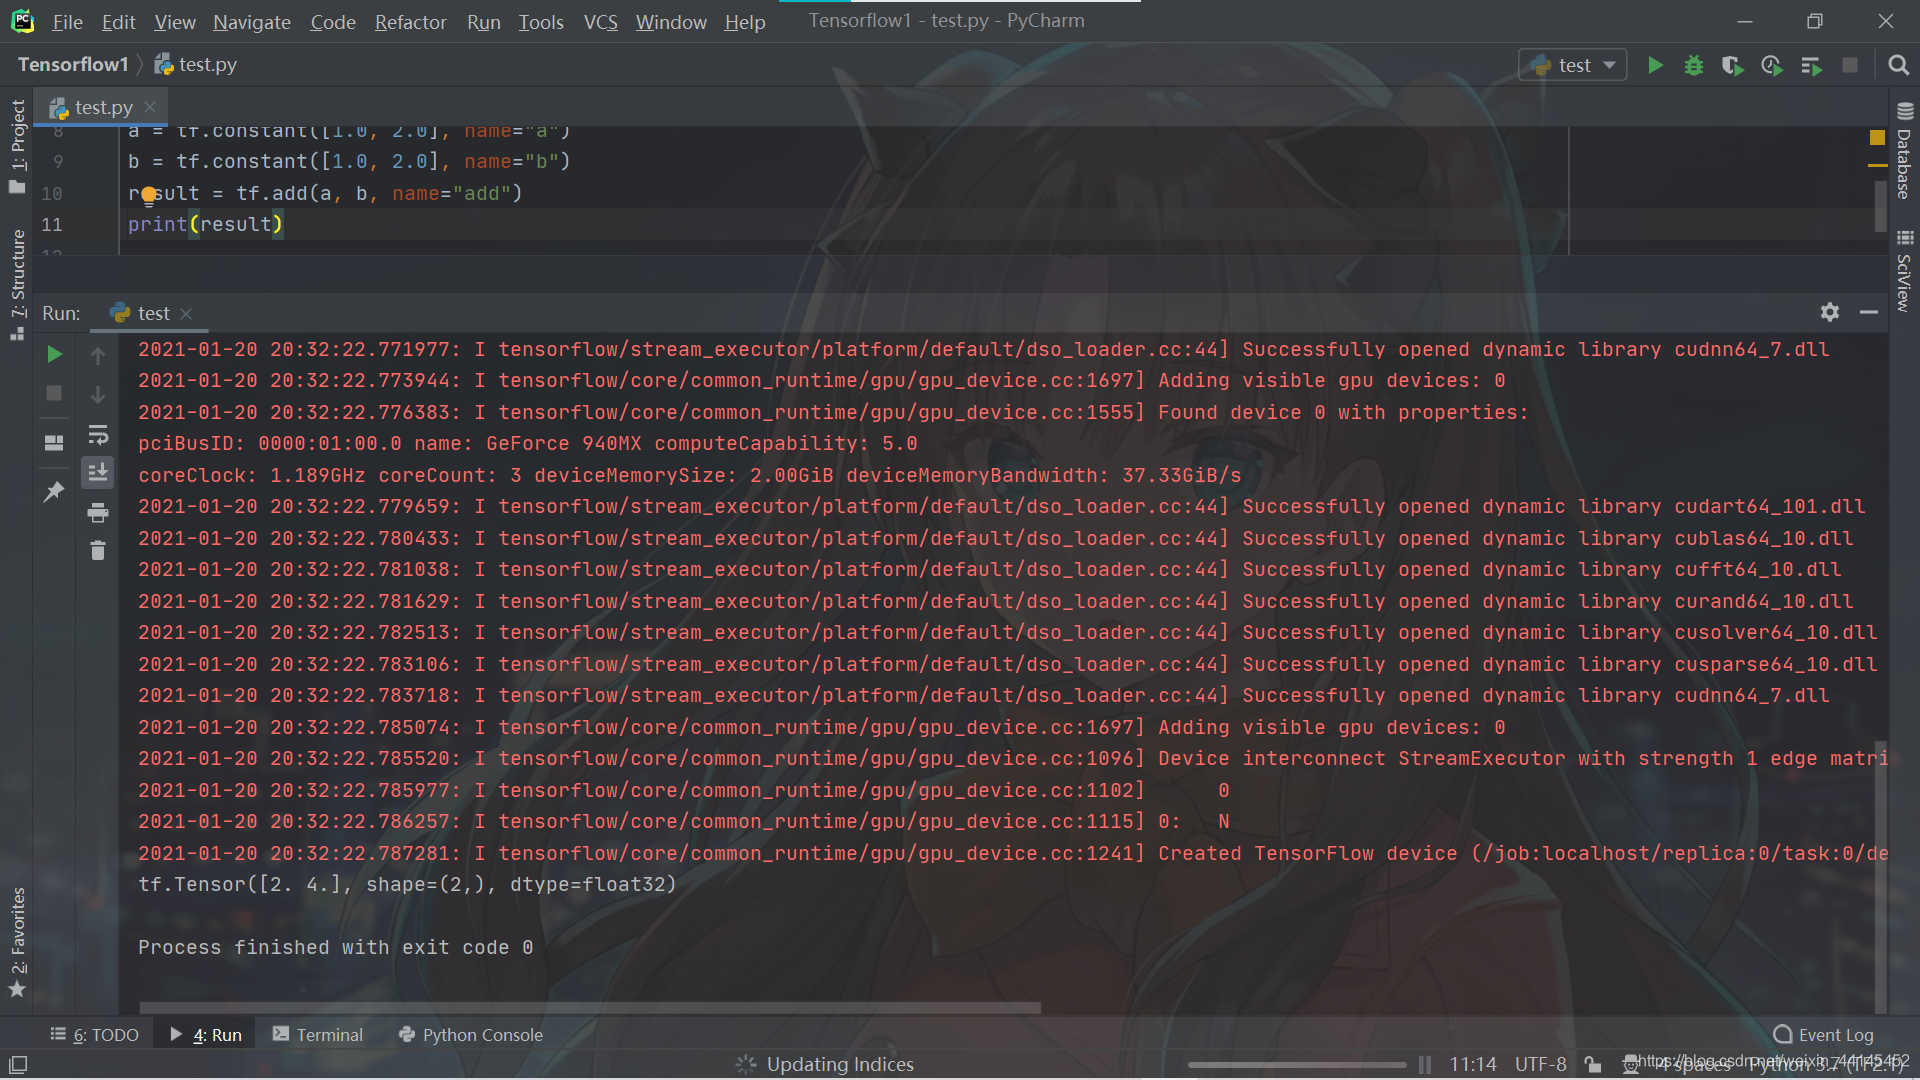Image resolution: width=1920 pixels, height=1080 pixels.
Task: Run test with coverage icon
Action: click(1732, 65)
